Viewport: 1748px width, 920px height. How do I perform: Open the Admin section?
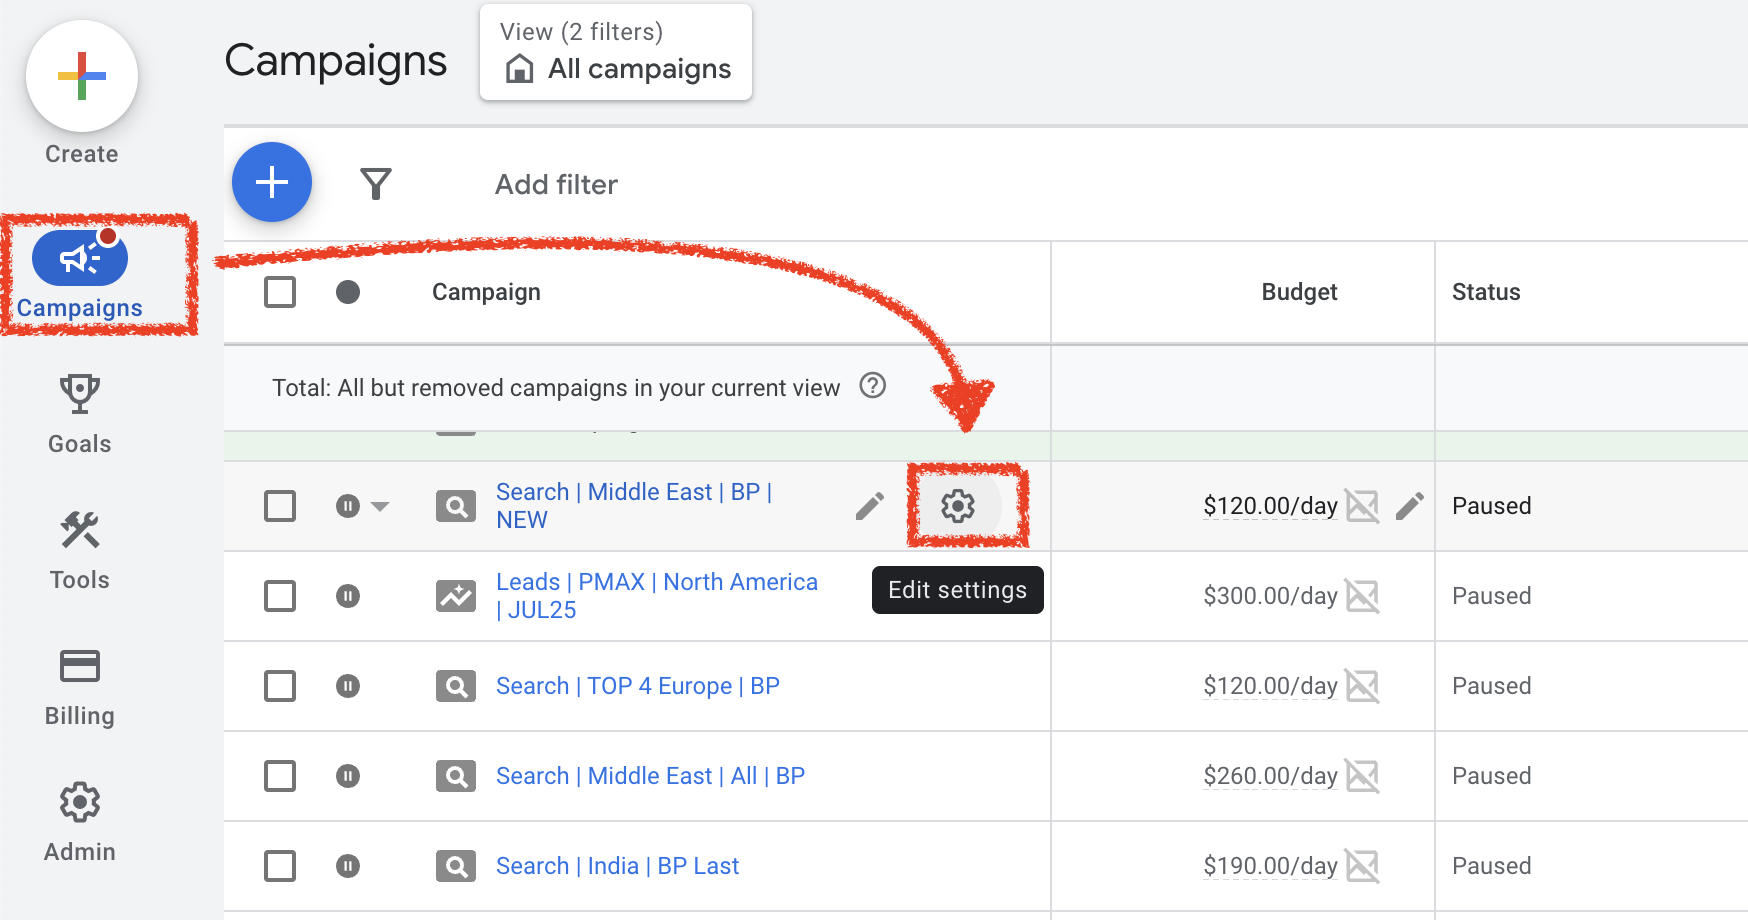coord(79,817)
